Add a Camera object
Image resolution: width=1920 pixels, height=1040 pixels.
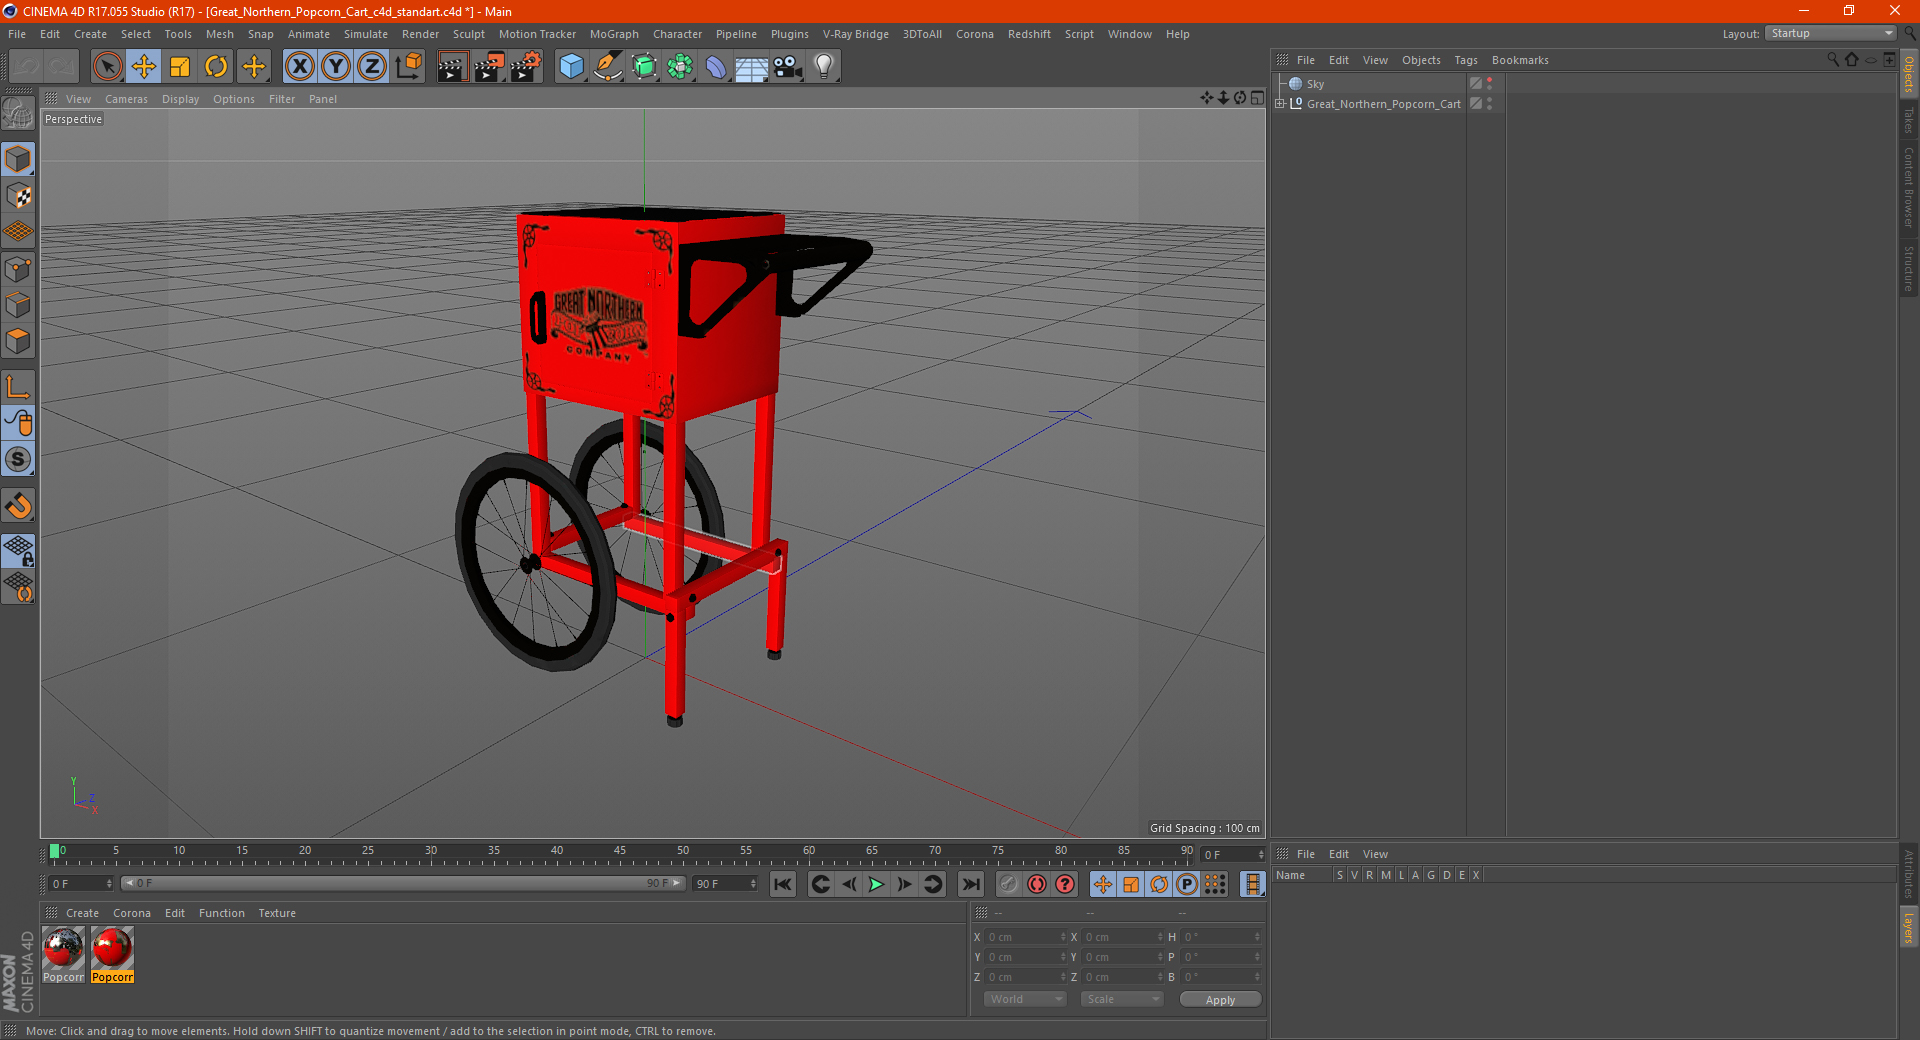click(x=788, y=67)
